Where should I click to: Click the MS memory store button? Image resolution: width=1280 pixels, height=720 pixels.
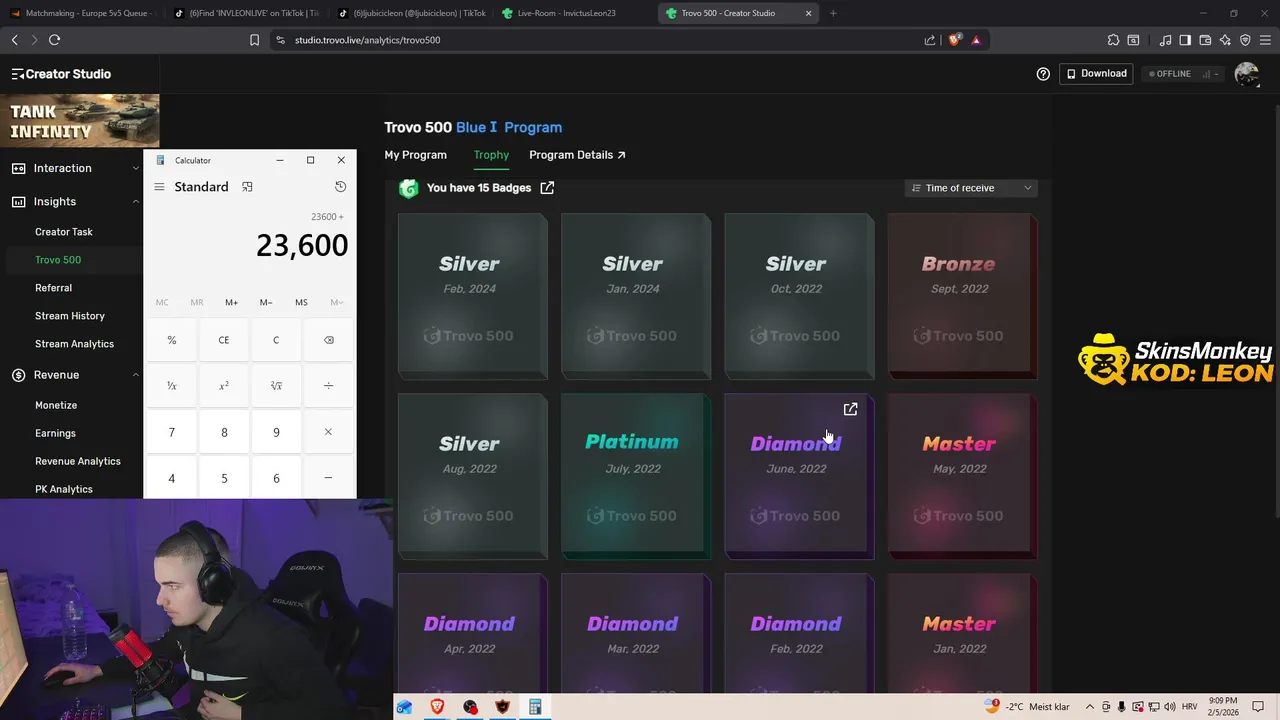[301, 302]
